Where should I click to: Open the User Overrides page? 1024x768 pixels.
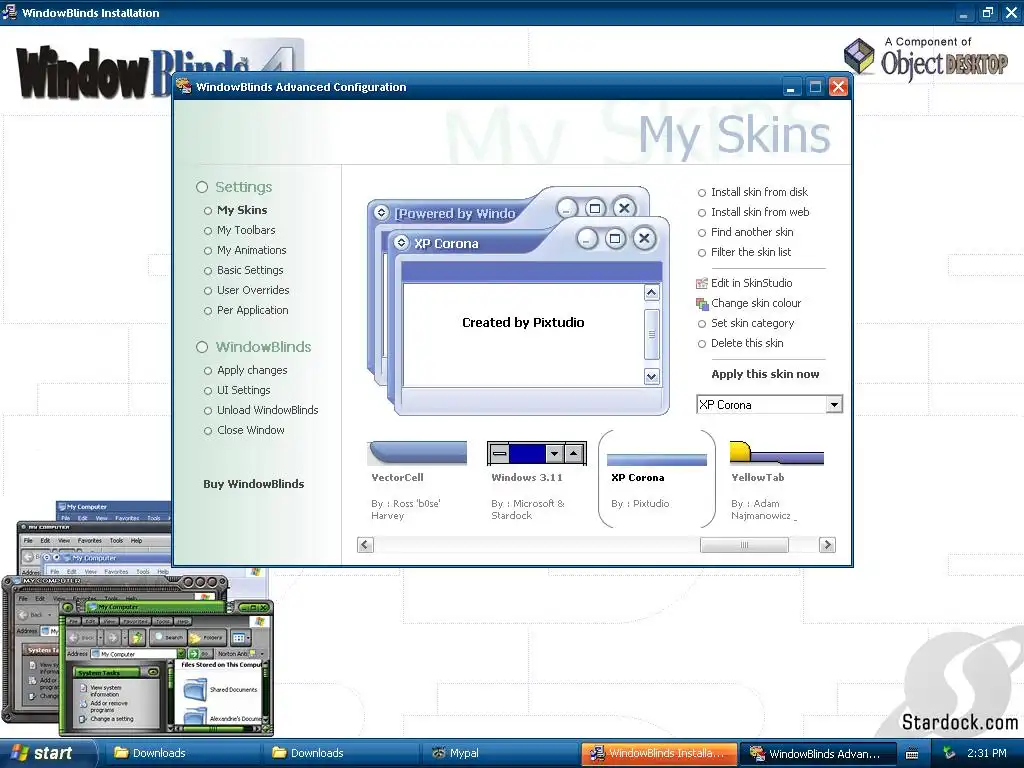pos(246,291)
